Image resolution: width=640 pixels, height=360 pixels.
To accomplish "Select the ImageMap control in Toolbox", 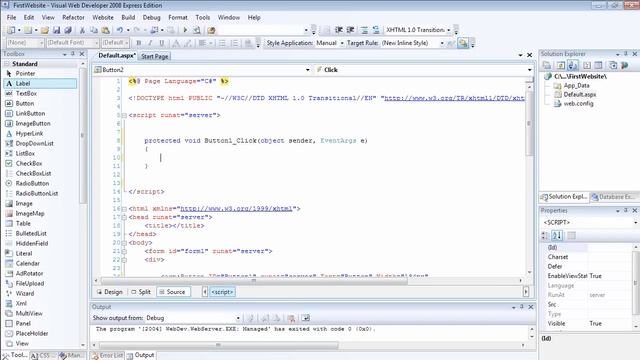I will (30, 213).
